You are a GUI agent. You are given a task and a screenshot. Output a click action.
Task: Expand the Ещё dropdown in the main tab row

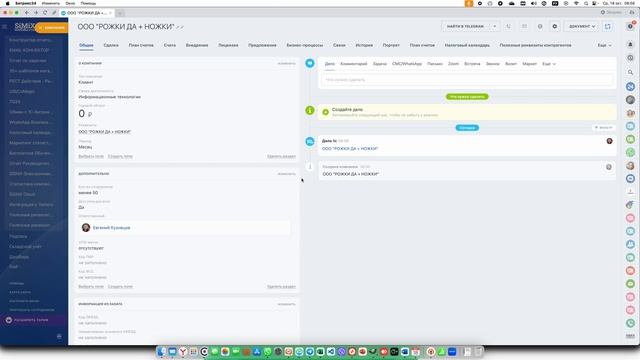(x=604, y=45)
